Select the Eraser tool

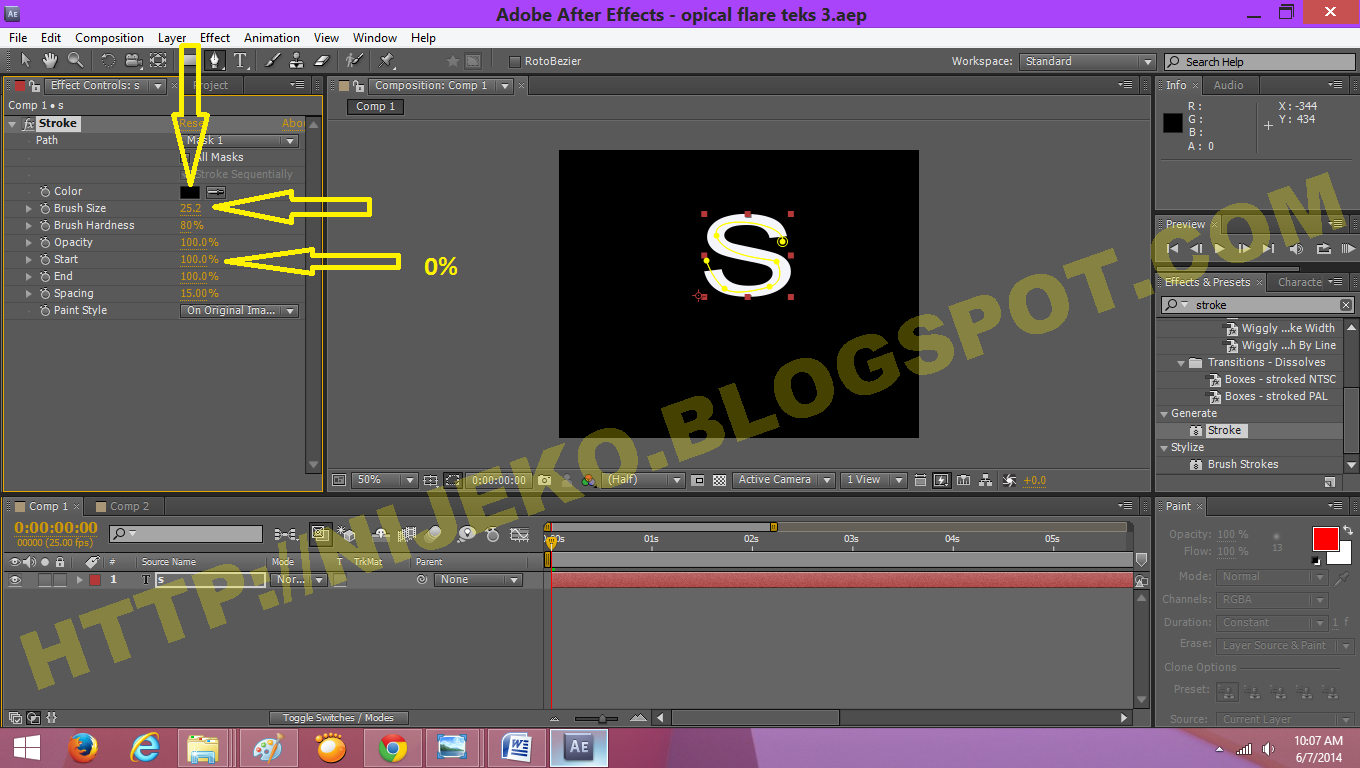(x=322, y=61)
